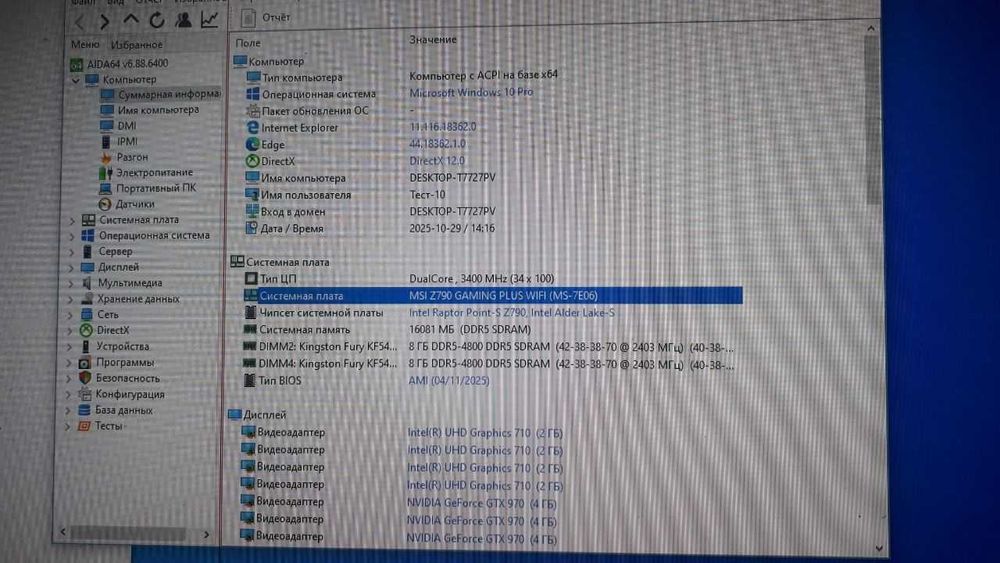Click the Системная плата section header icon
This screenshot has height=563, width=1000.
pos(237,261)
